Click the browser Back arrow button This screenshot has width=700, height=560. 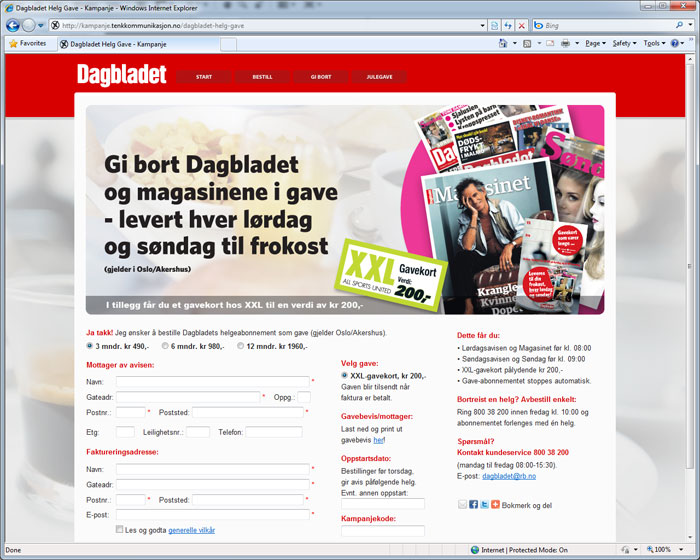12,25
